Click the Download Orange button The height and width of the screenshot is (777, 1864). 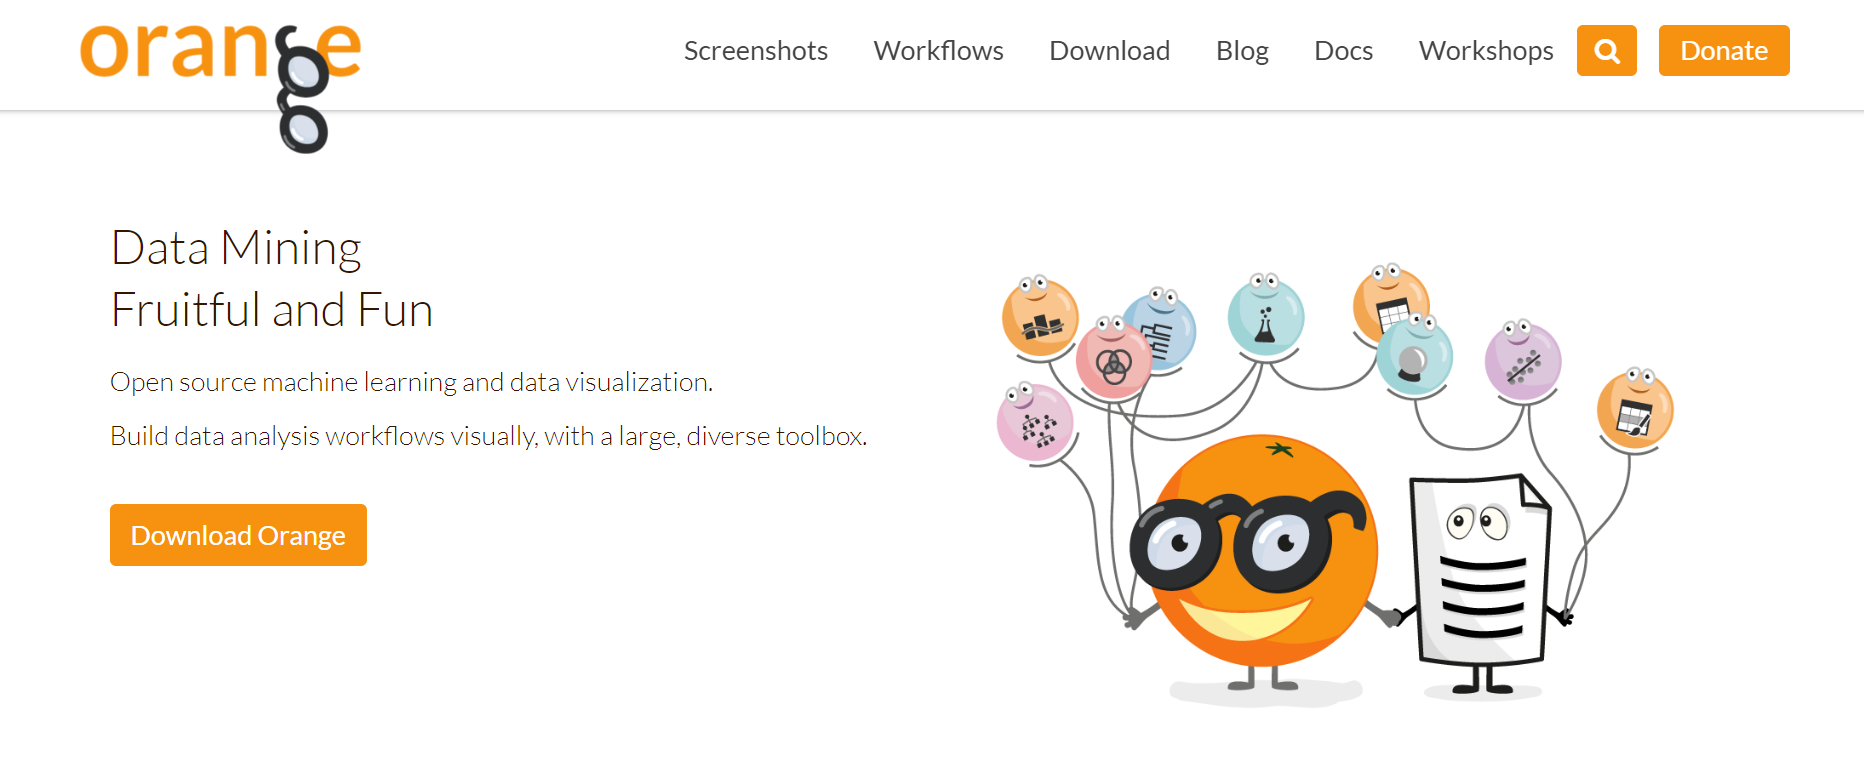coord(238,535)
